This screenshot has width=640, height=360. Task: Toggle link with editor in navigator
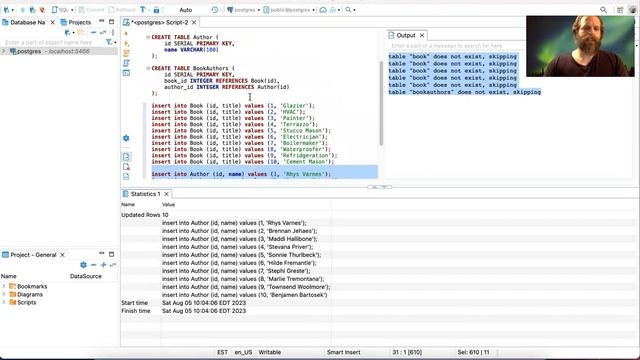[103, 32]
